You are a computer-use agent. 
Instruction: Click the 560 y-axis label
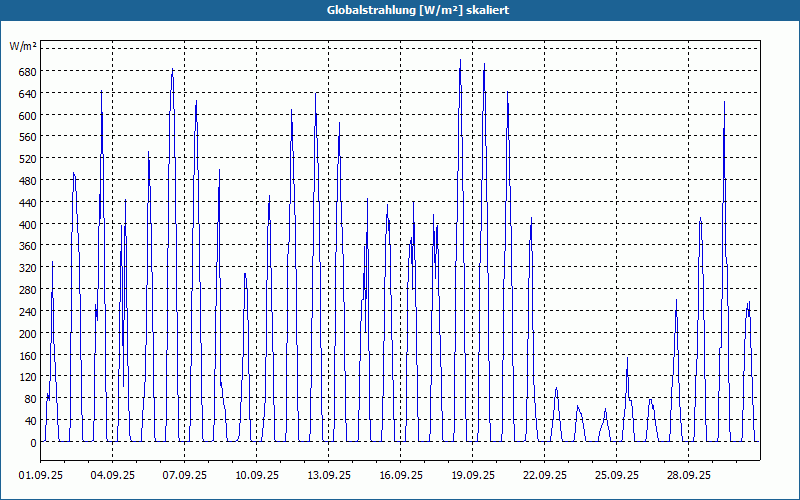point(28,137)
